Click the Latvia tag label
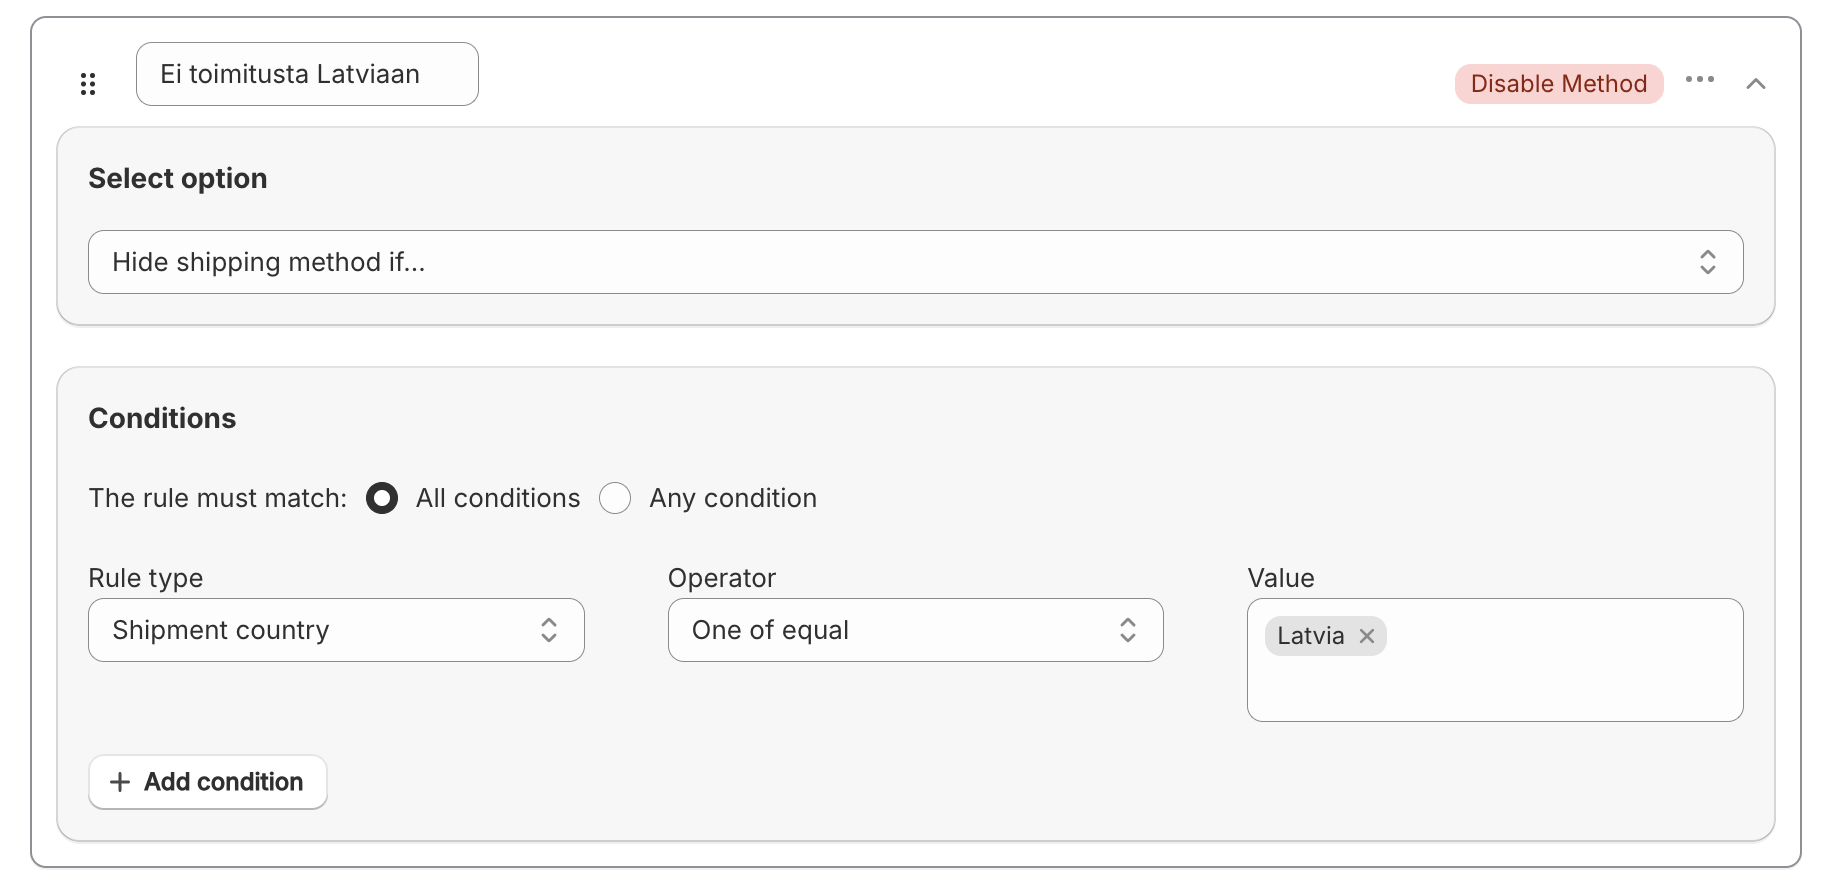 pos(1310,636)
